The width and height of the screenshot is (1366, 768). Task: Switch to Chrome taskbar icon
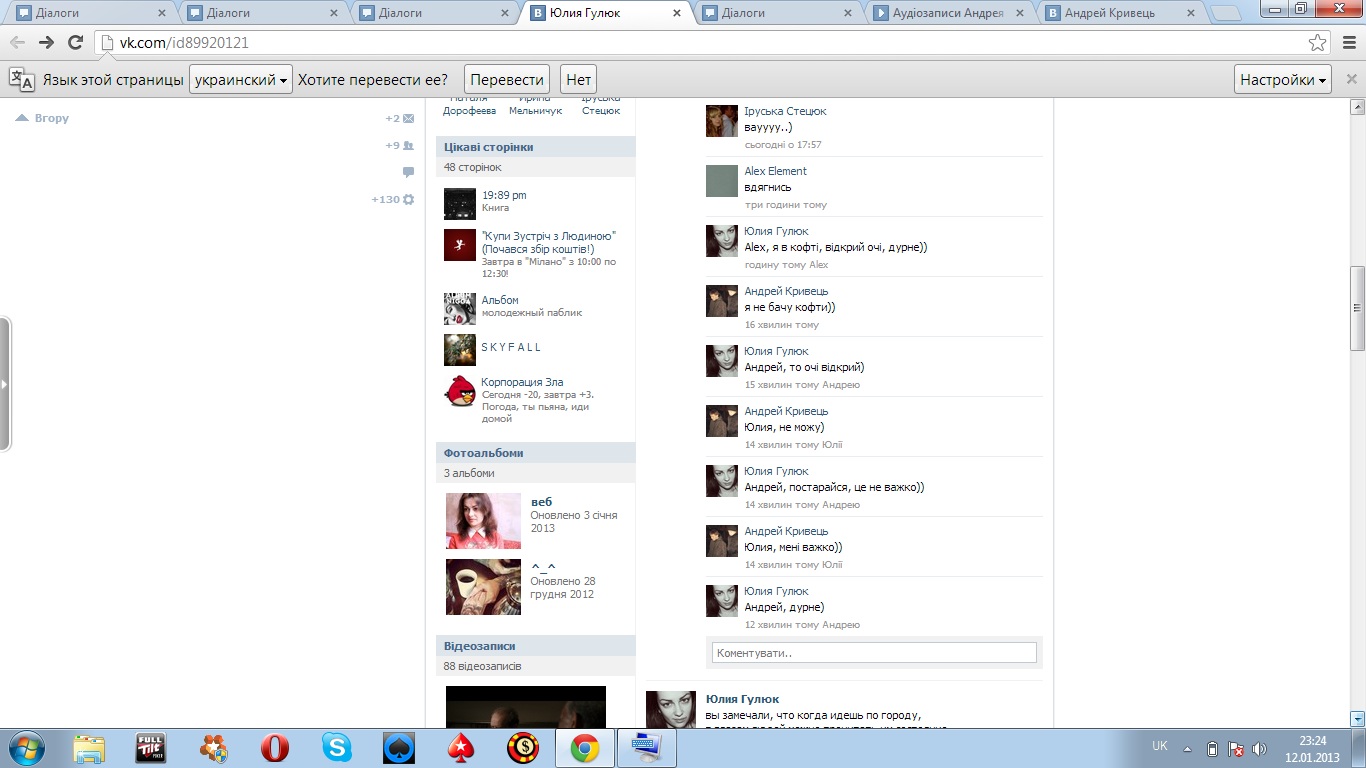click(585, 748)
